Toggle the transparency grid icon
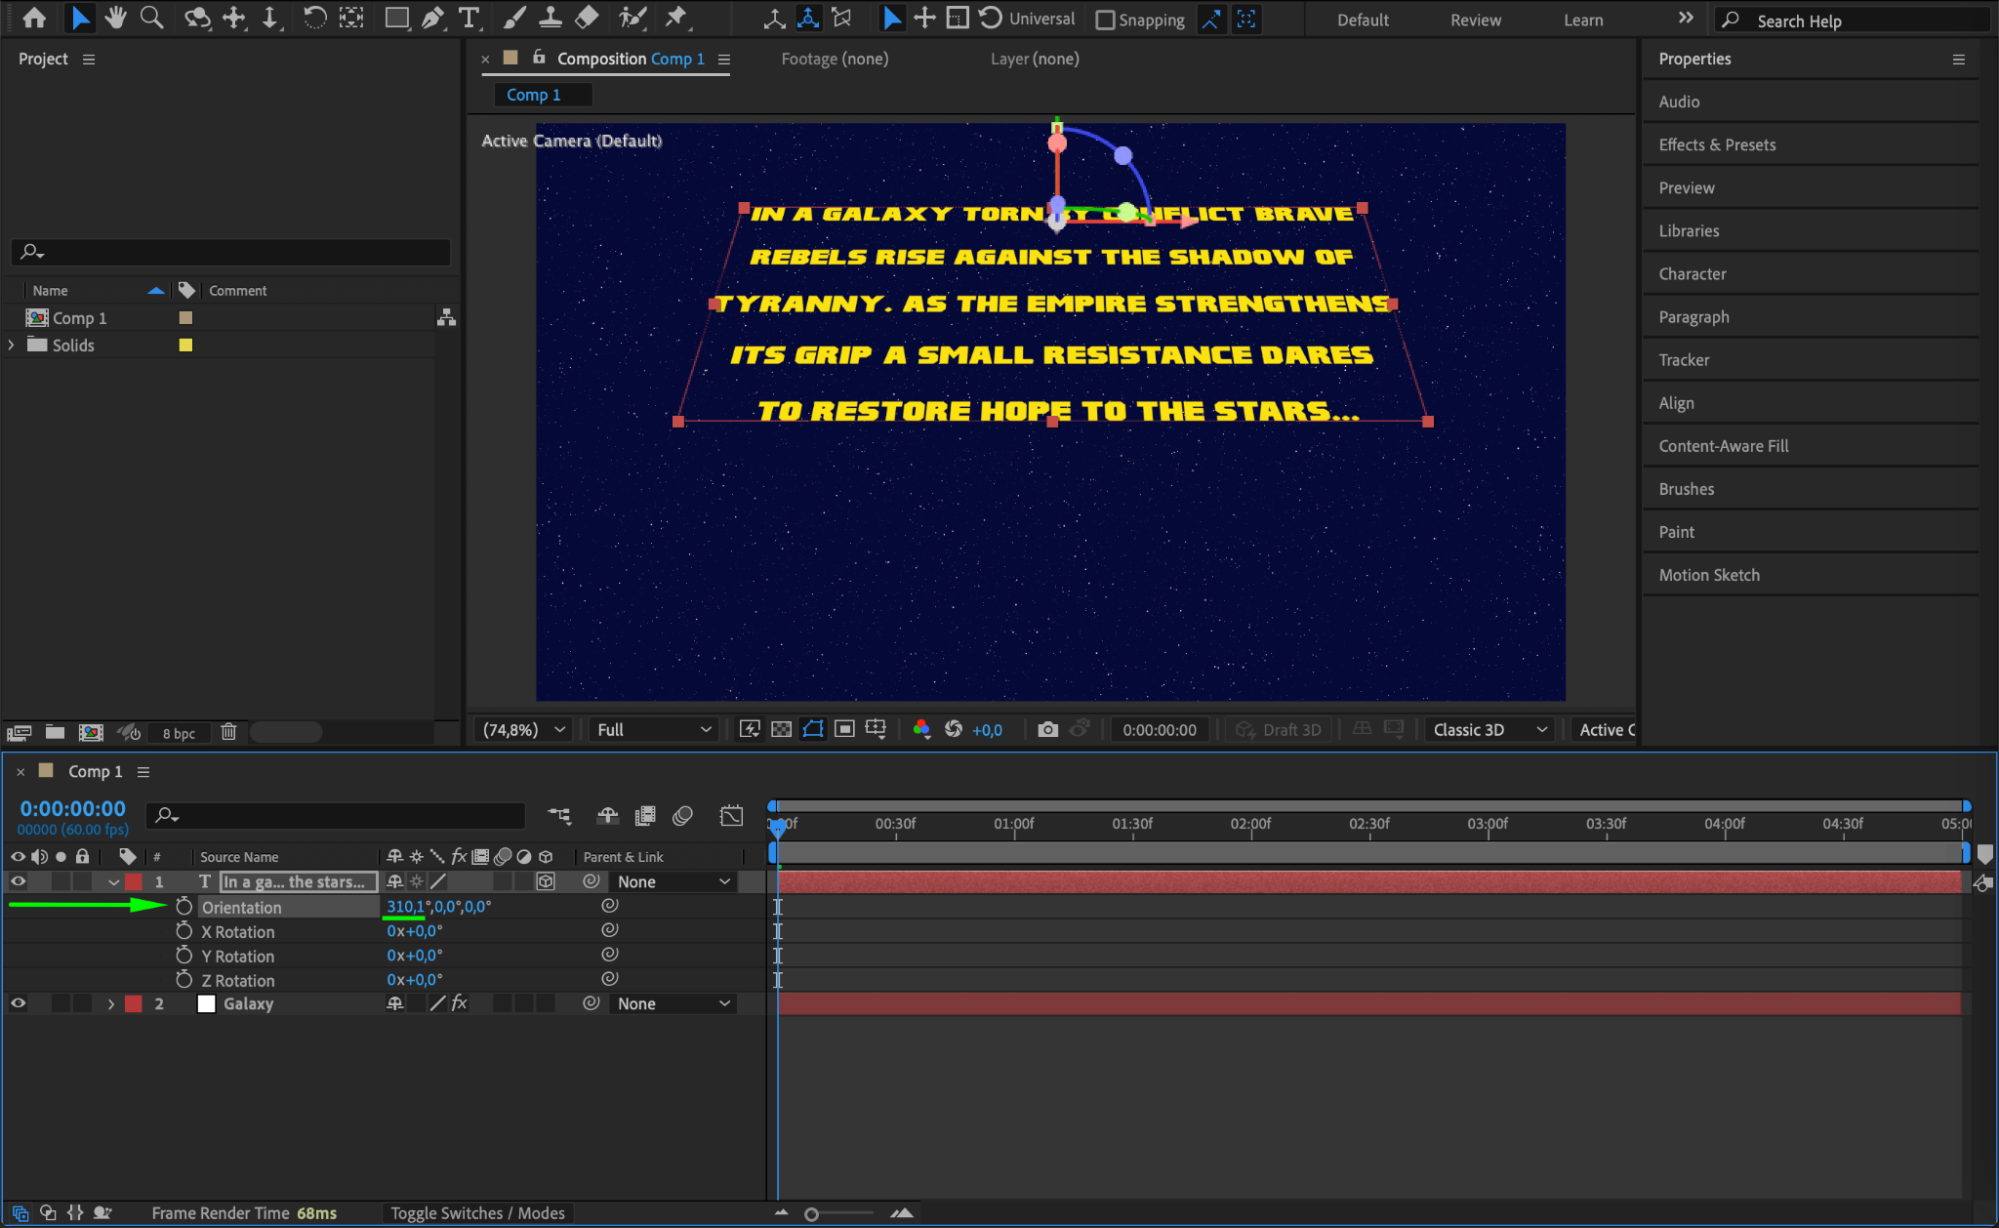Image resolution: width=1999 pixels, height=1228 pixels. (x=781, y=729)
